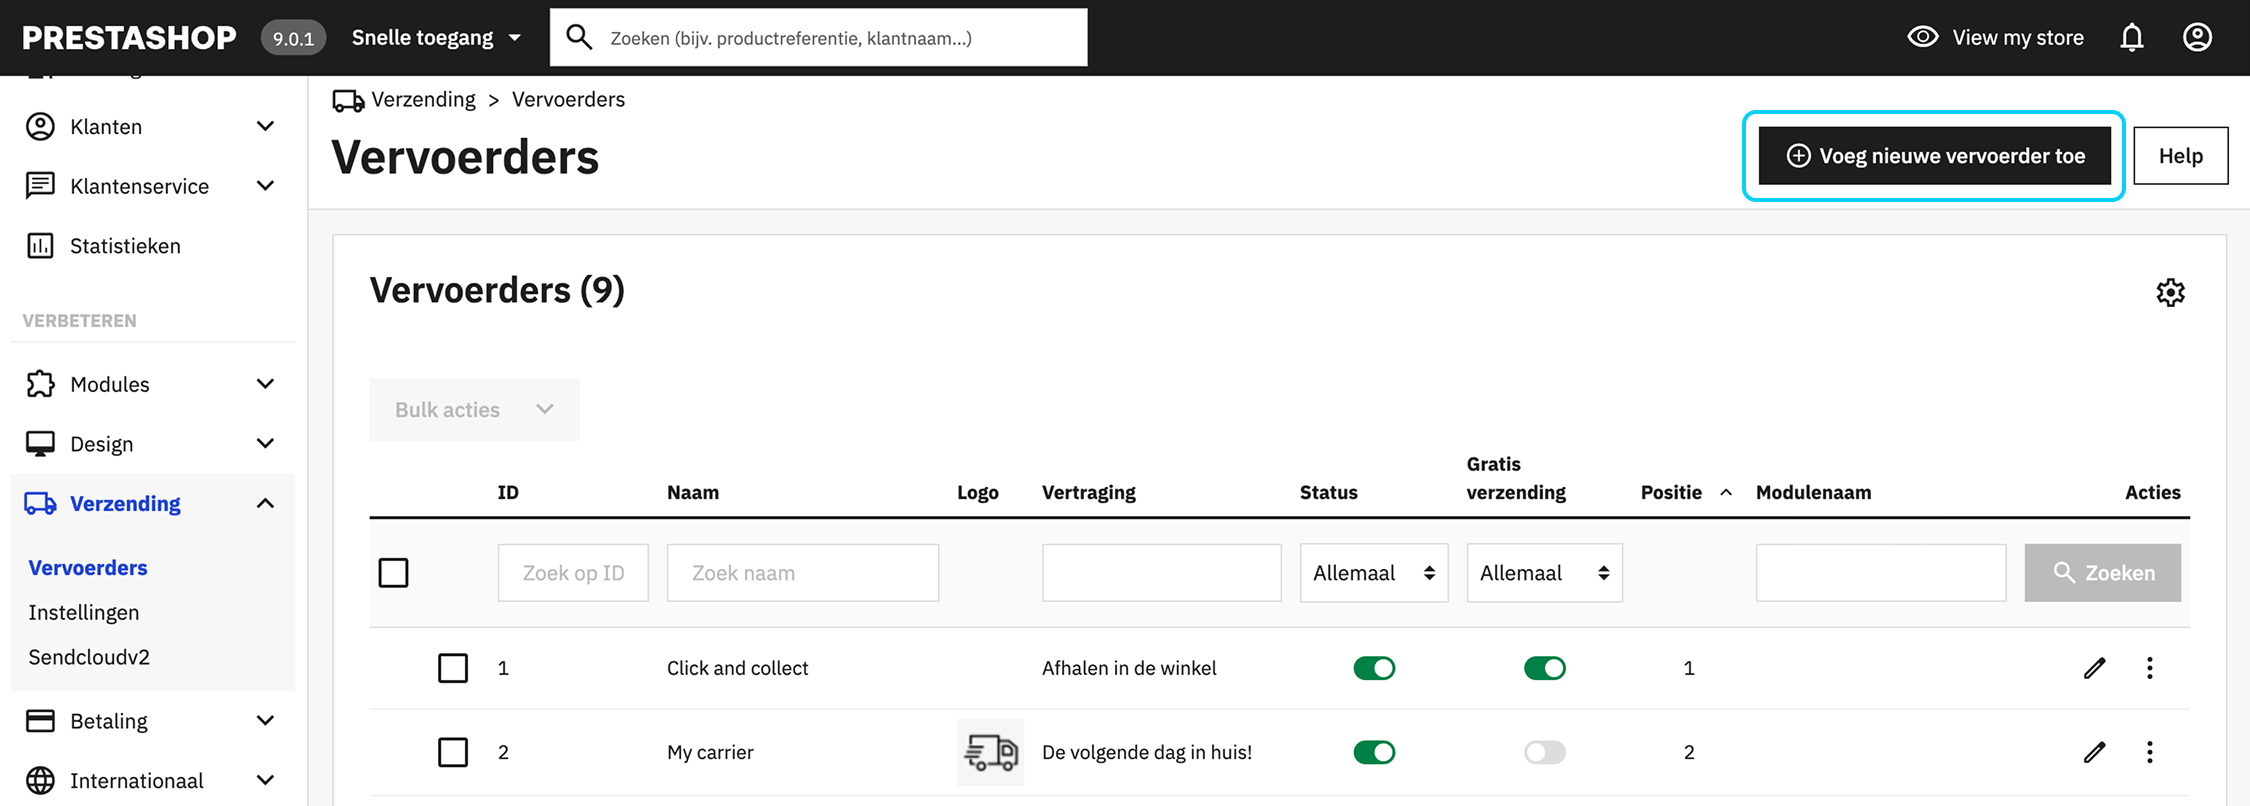Click the eye icon beside View my store
The width and height of the screenshot is (2250, 806).
[x=1922, y=37]
